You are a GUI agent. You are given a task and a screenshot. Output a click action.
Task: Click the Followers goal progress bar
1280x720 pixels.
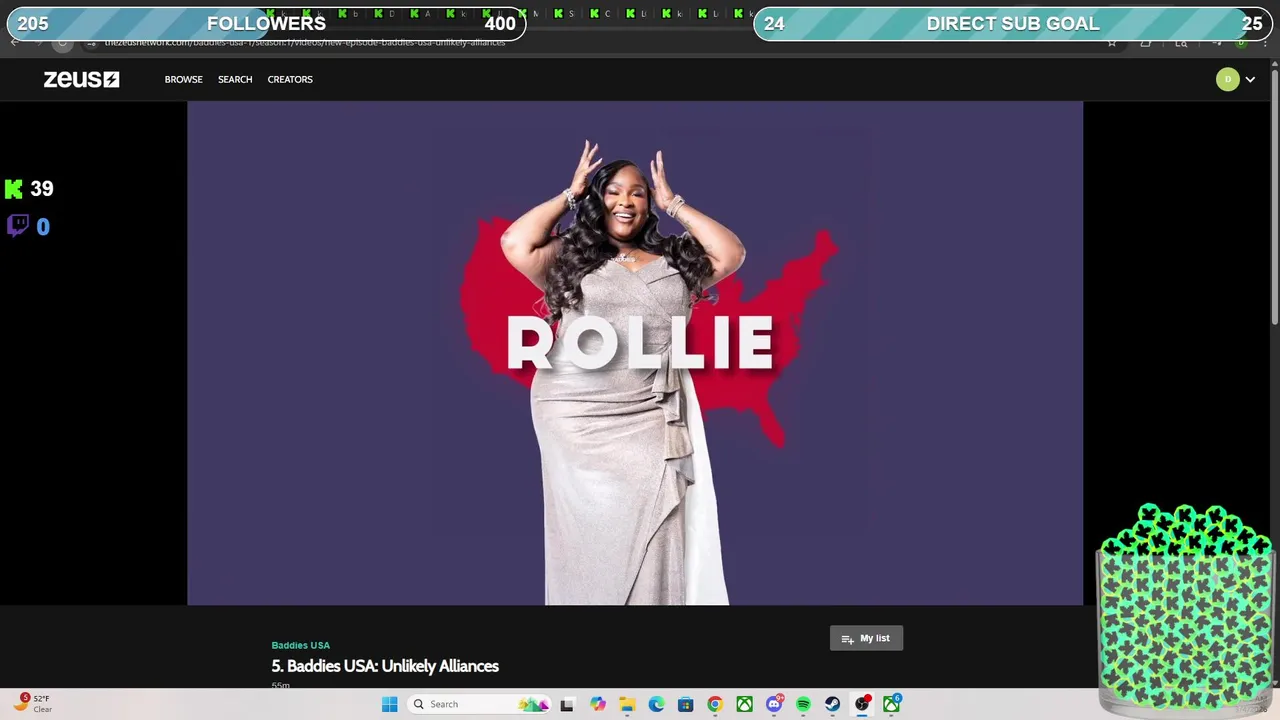point(266,23)
